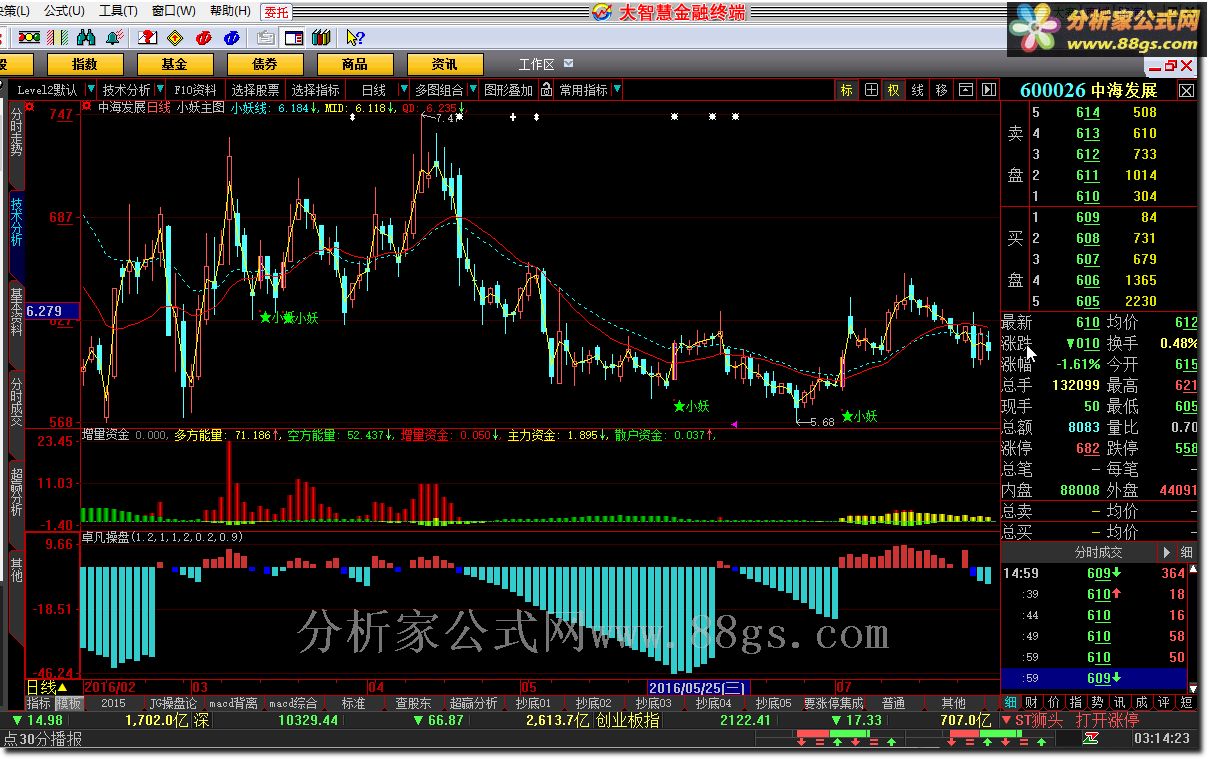Viewport: 1209px width, 759px height.
Task: Open the 公式(U) menu
Action: click(x=64, y=11)
